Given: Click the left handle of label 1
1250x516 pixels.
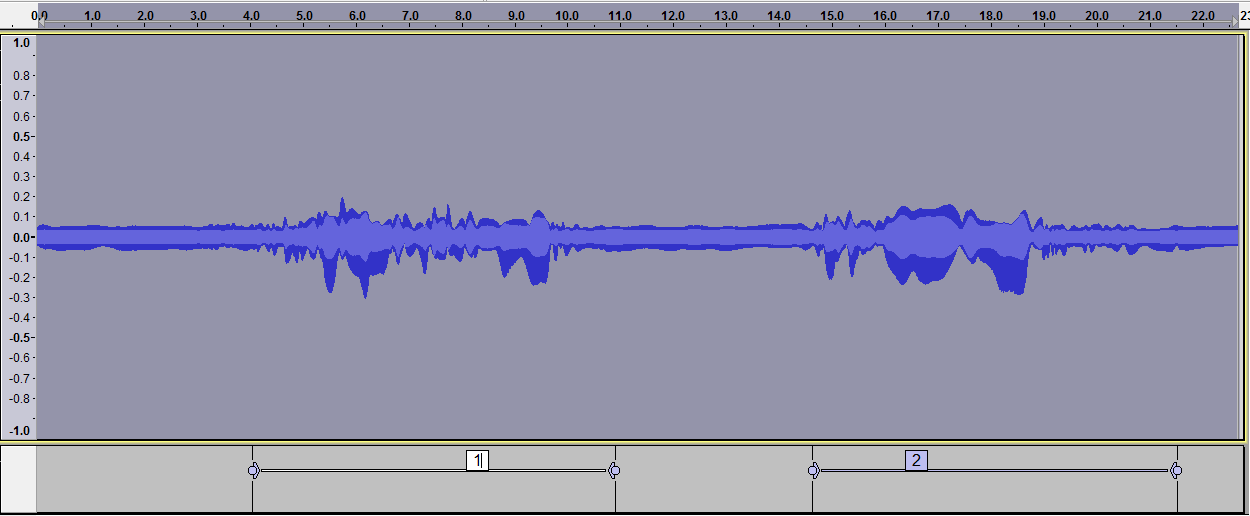Looking at the screenshot, I should click(x=254, y=470).
